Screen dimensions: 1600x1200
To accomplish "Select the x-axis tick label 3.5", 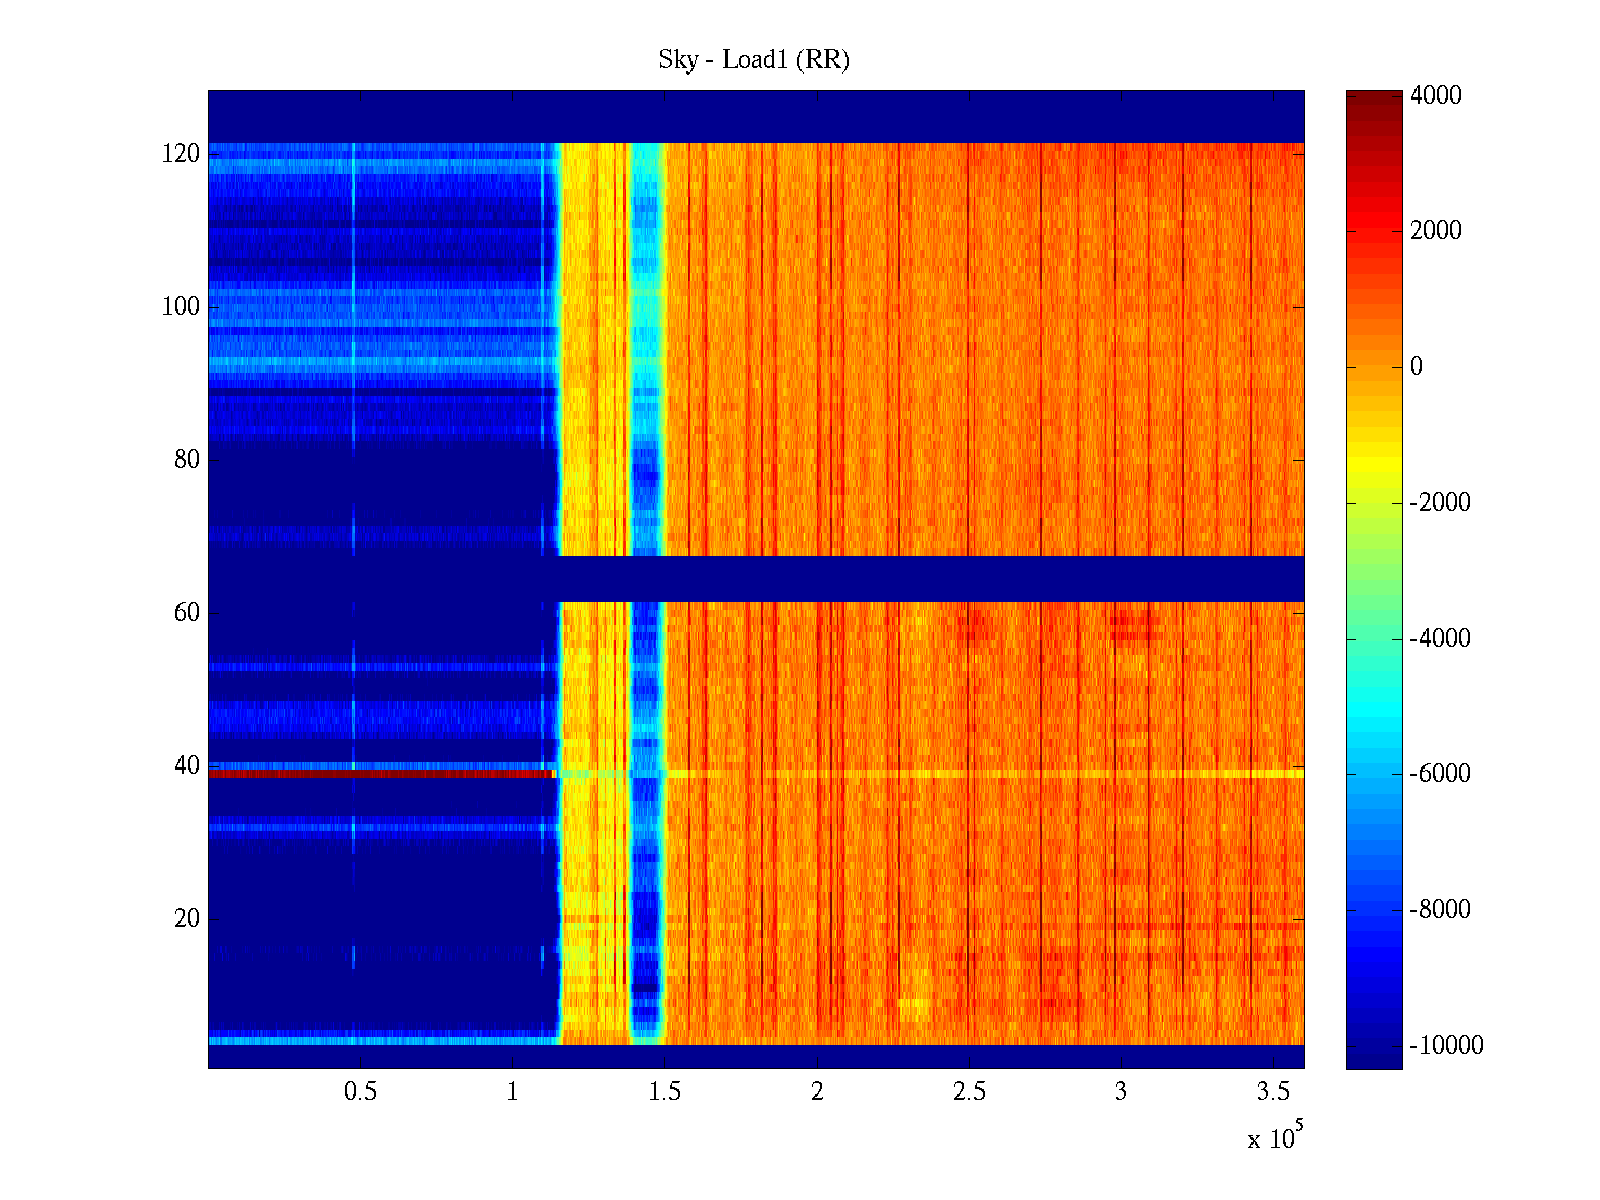I will (x=1273, y=1092).
